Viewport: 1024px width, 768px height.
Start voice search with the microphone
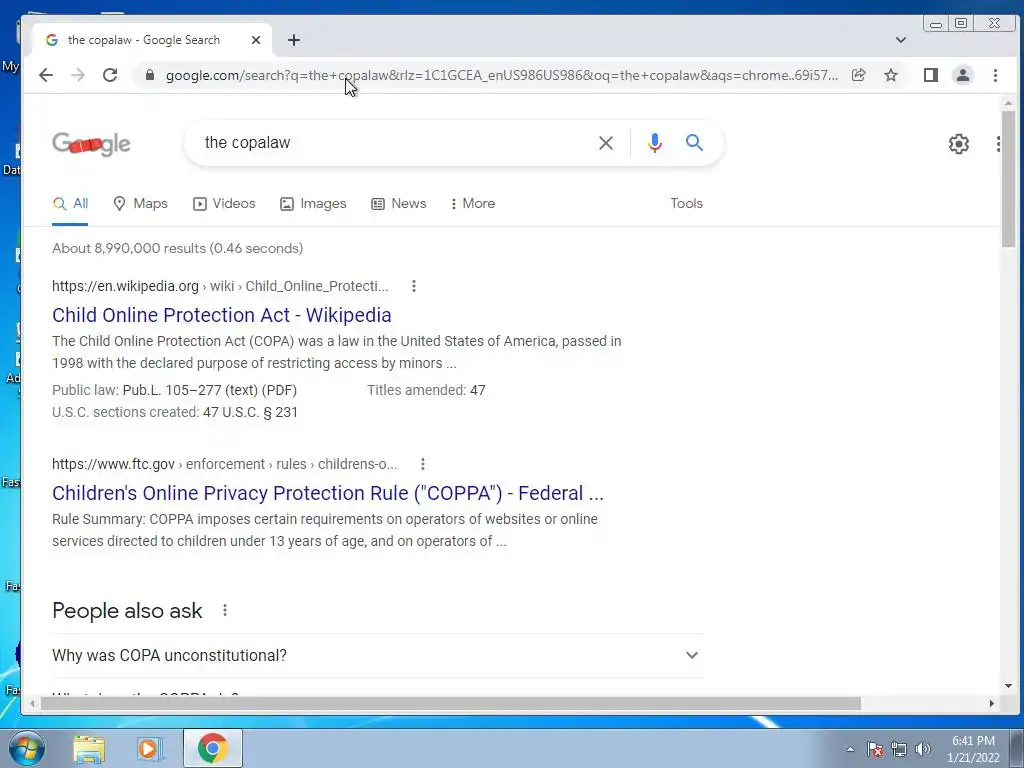pyautogui.click(x=655, y=142)
